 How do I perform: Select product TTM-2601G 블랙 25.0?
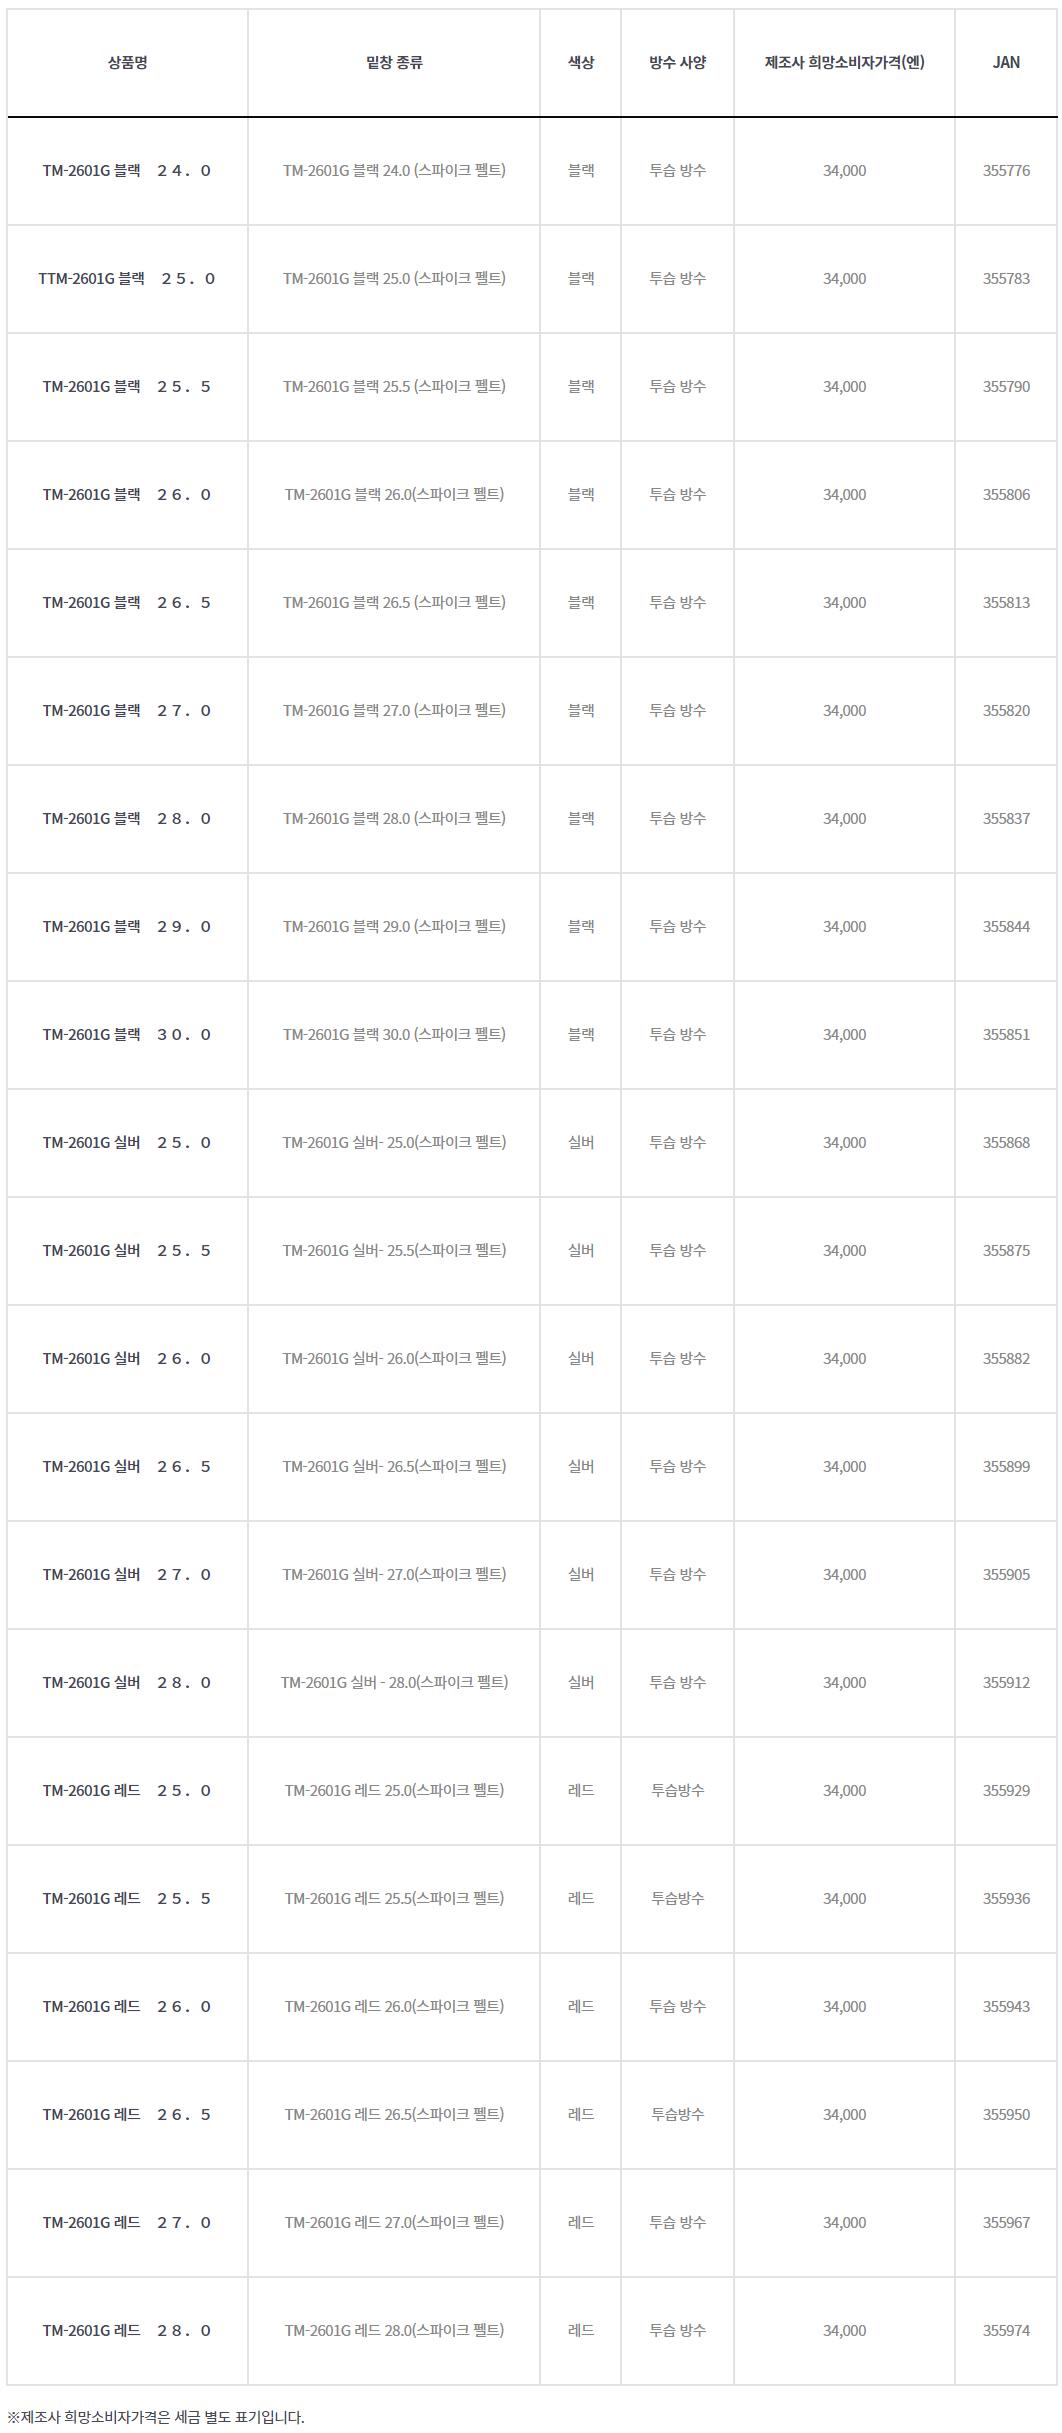click(127, 279)
